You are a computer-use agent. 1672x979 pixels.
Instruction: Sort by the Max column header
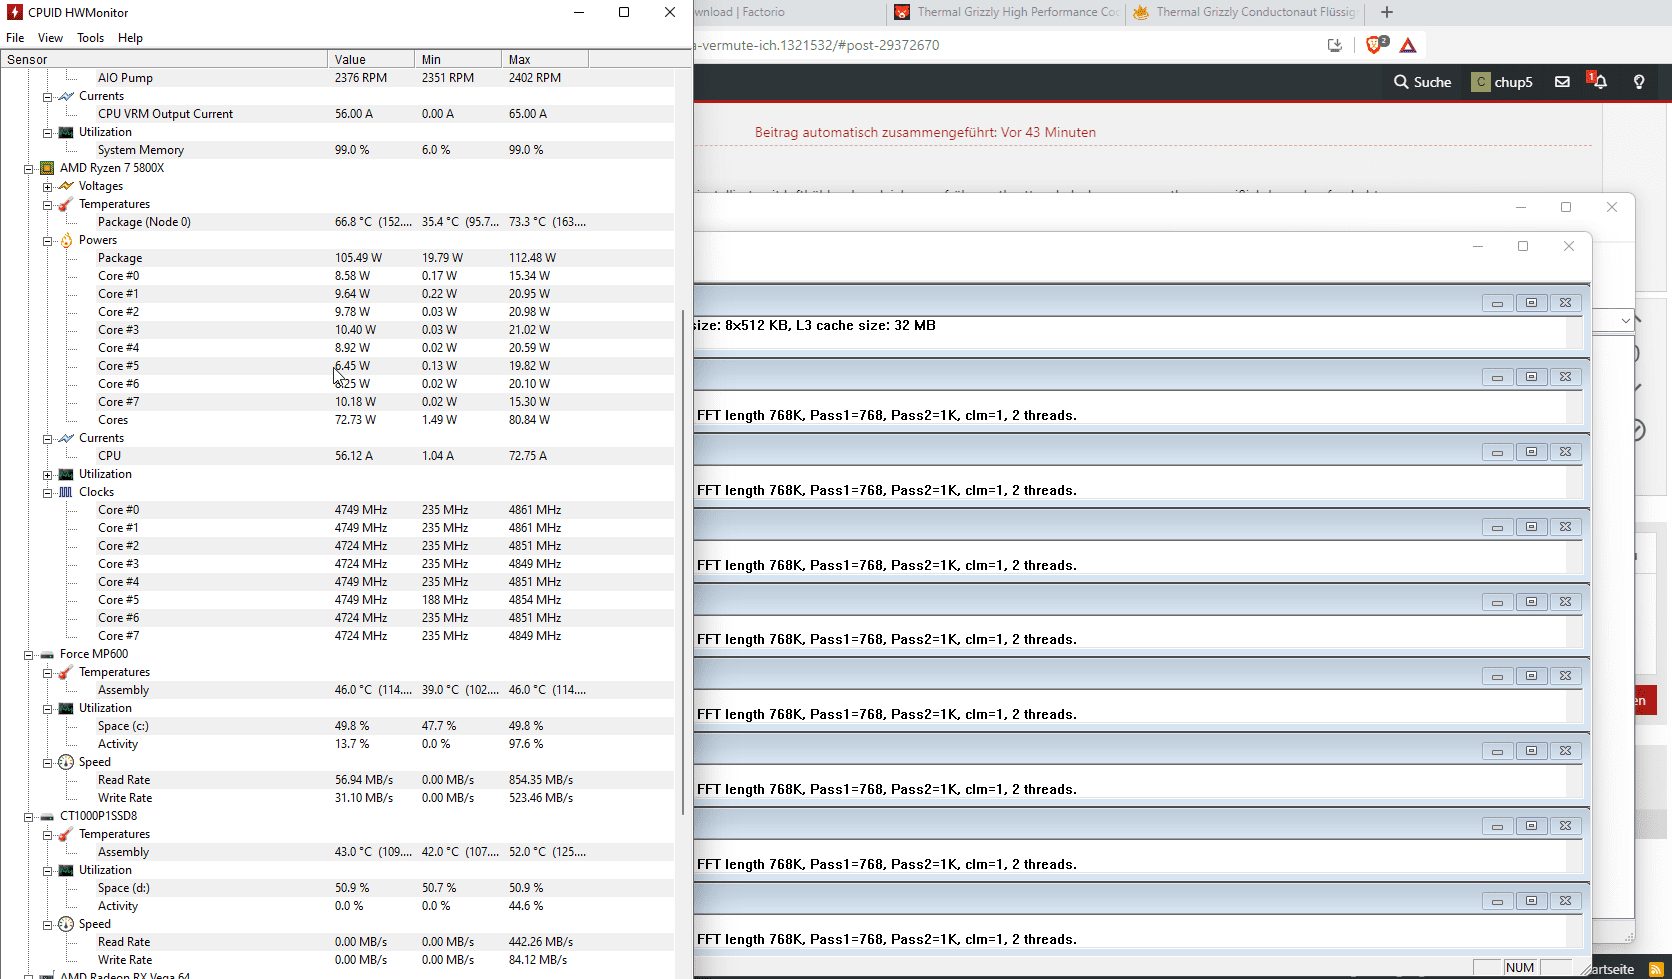545,59
